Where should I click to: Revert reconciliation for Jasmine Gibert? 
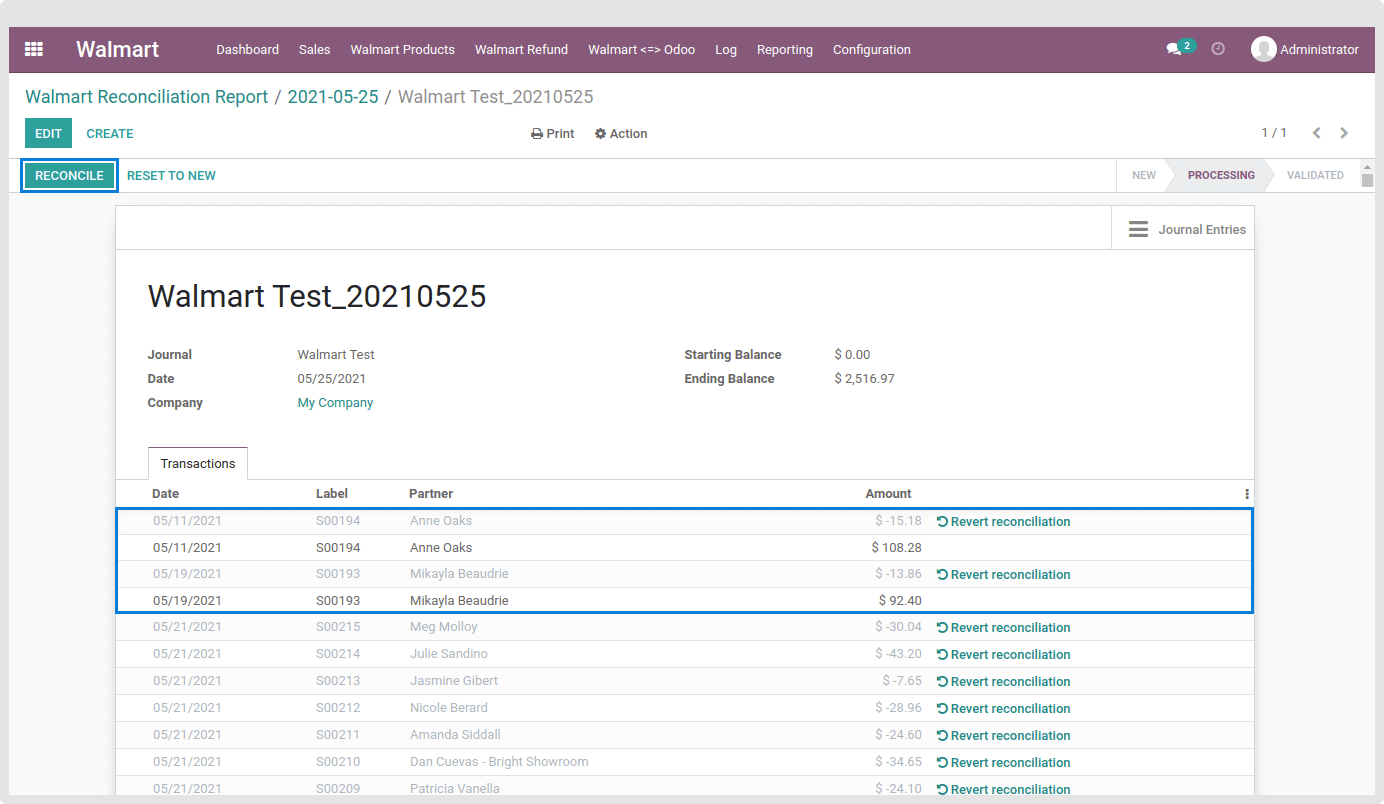pos(1003,681)
